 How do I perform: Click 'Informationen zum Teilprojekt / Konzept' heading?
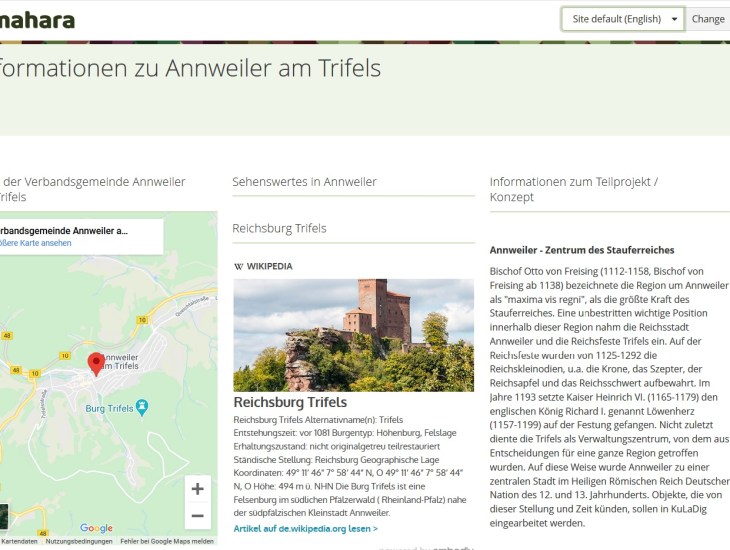point(573,189)
